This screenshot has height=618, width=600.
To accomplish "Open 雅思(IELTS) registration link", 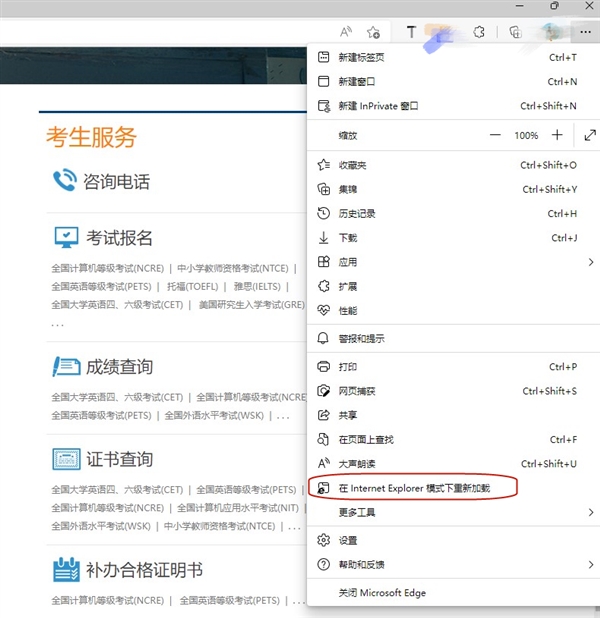I will coord(257,287).
